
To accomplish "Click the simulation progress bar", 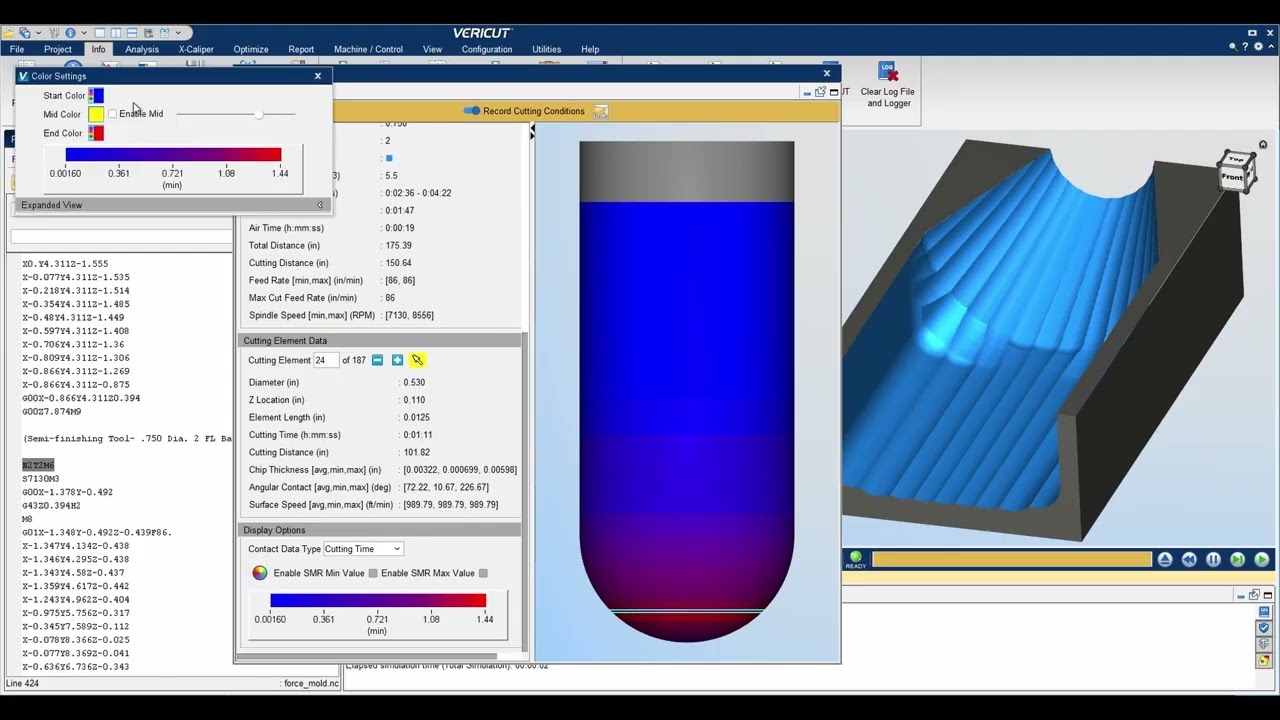I will pyautogui.click(x=1011, y=560).
